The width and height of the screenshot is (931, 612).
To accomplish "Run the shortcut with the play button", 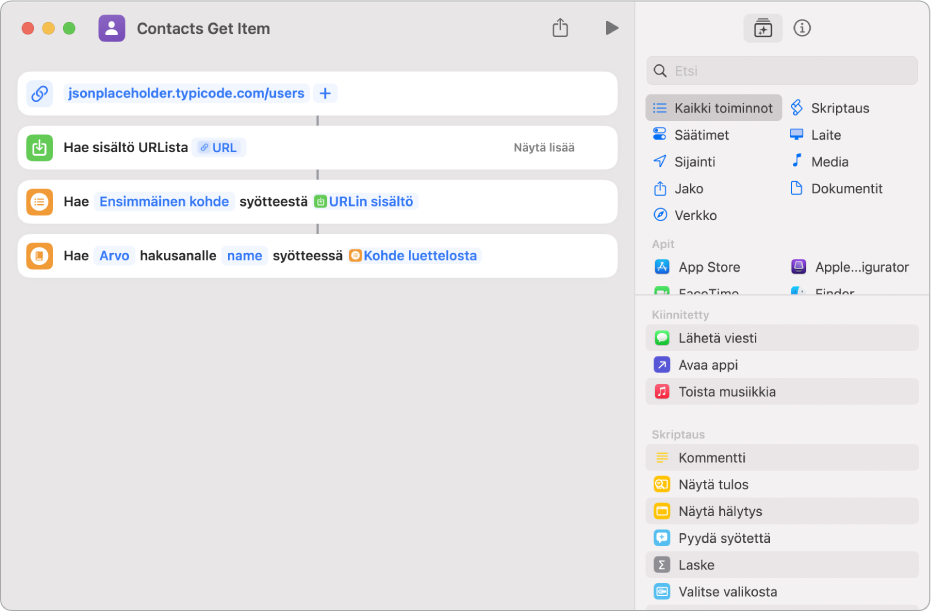I will [x=612, y=28].
